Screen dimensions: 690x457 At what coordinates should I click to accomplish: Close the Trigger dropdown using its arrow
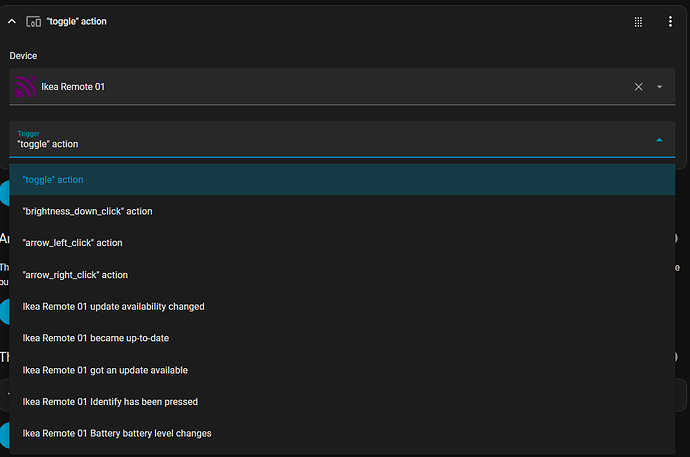tap(659, 140)
